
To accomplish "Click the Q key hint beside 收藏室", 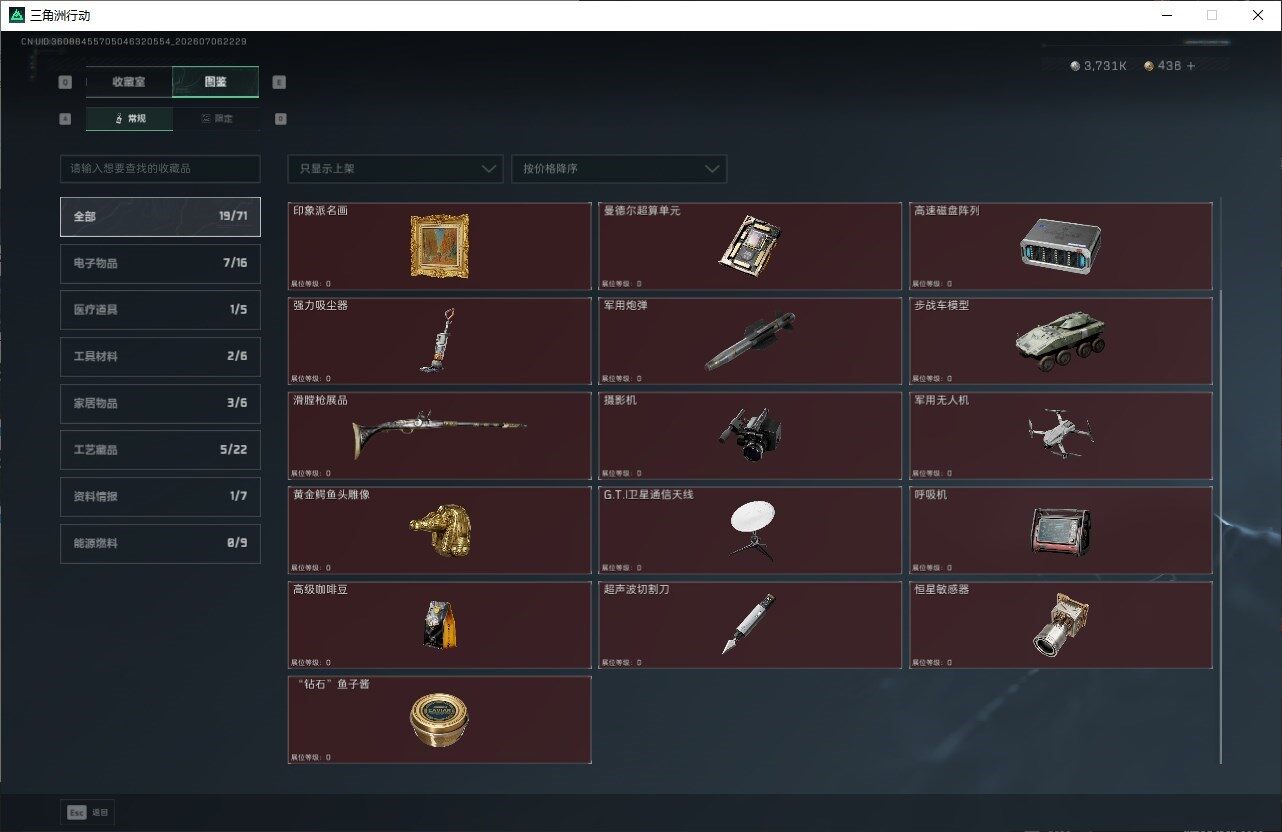I will (x=66, y=83).
